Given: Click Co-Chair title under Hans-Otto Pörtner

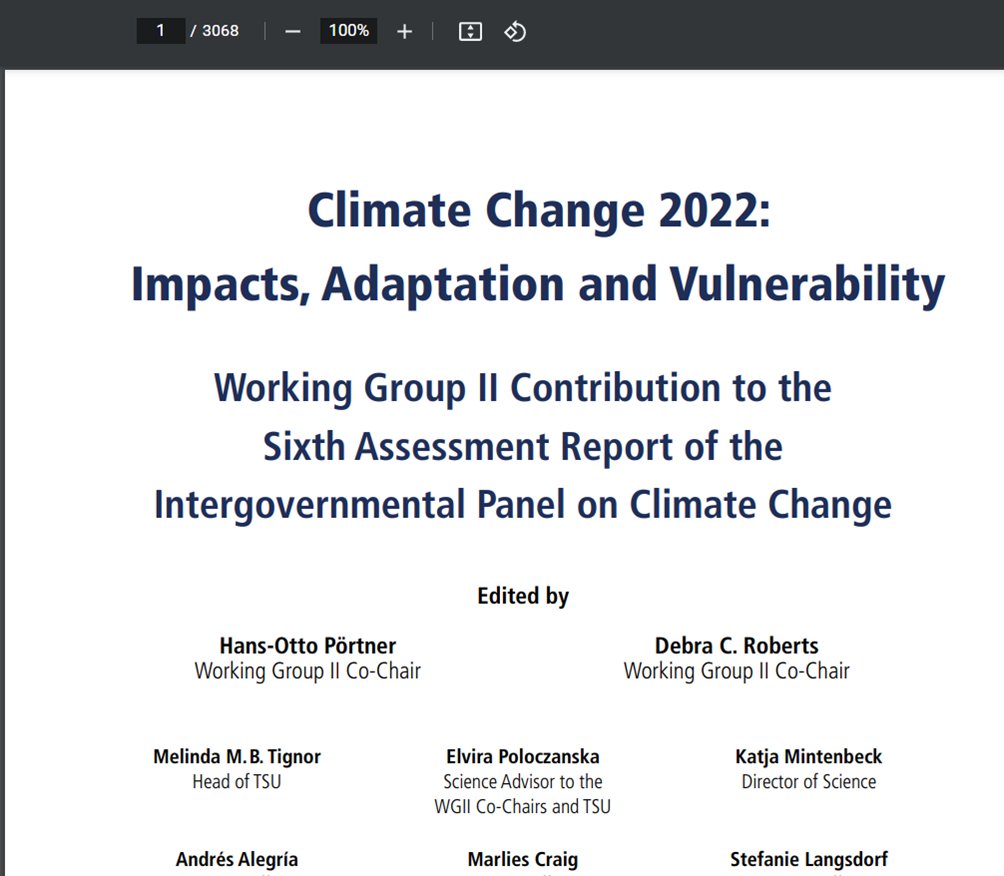Looking at the screenshot, I should click(308, 671).
